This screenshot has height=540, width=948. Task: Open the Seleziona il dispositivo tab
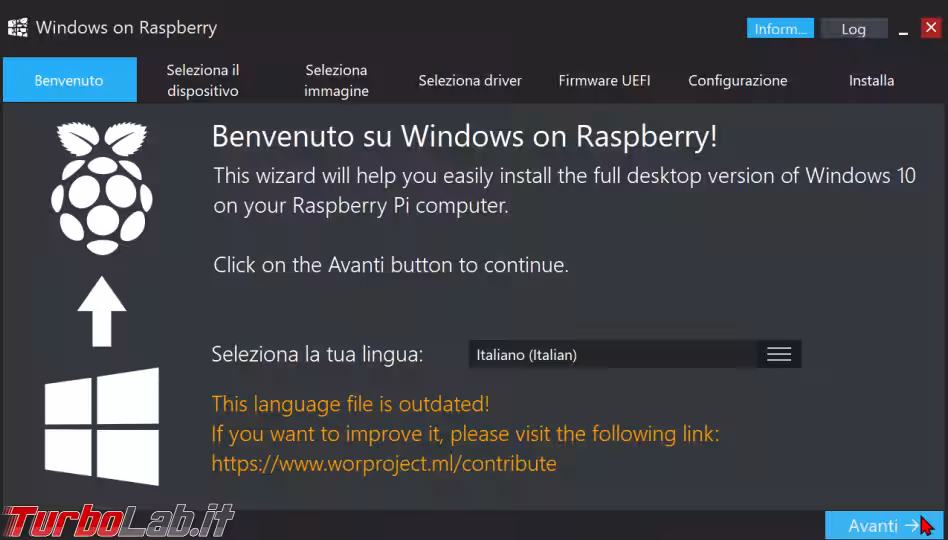pos(203,80)
